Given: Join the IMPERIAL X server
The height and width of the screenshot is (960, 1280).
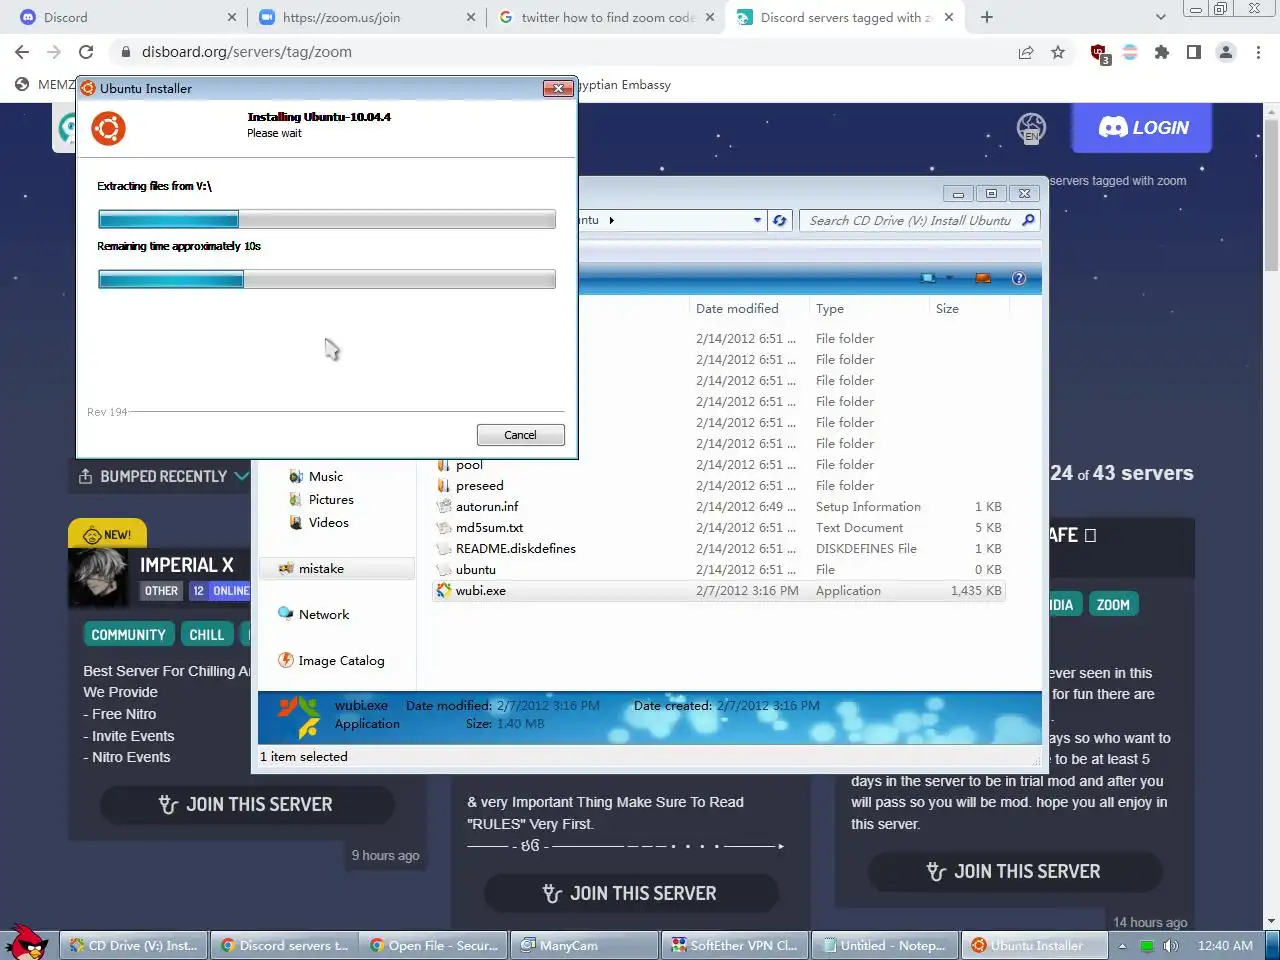Looking at the screenshot, I should pyautogui.click(x=247, y=804).
